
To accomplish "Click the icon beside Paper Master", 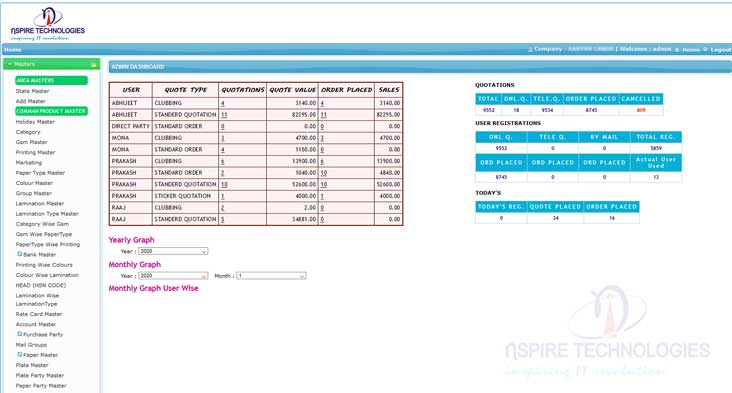I will point(20,355).
